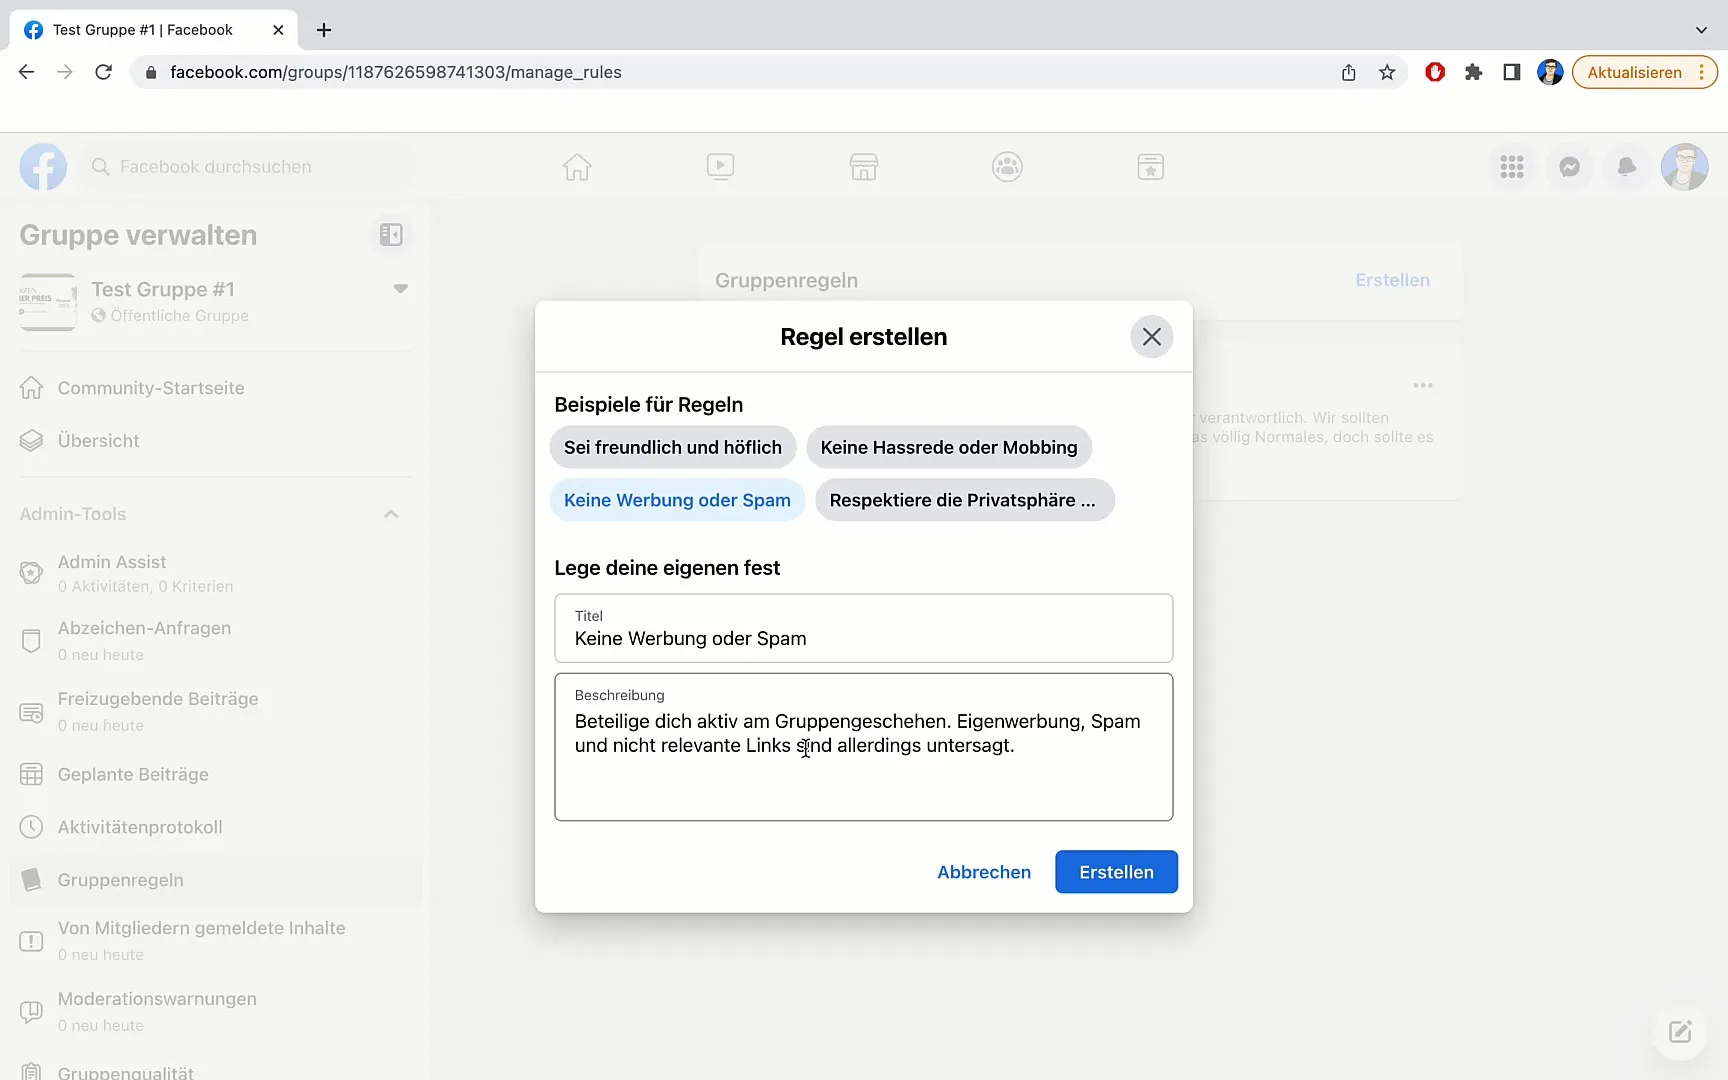Select the Test Gruppe #1 Facebook tab
This screenshot has width=1728, height=1080.
pos(153,30)
